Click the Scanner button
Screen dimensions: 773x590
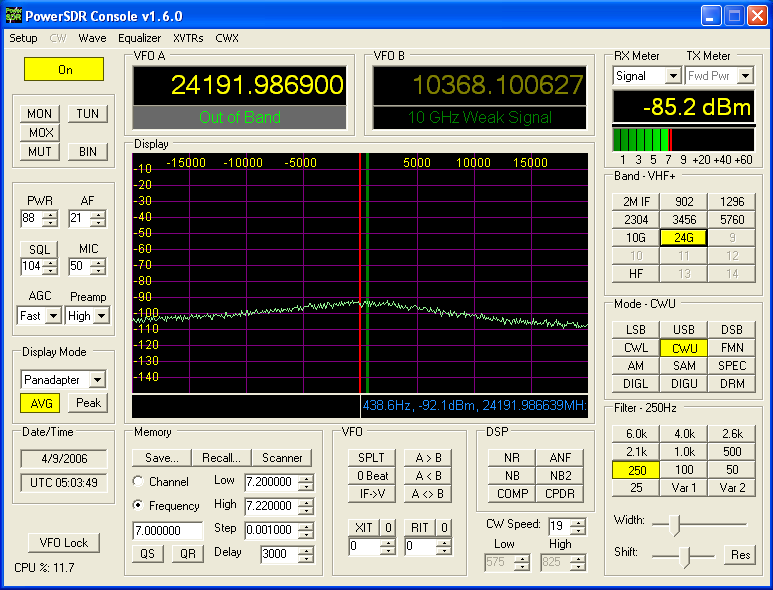pos(281,458)
